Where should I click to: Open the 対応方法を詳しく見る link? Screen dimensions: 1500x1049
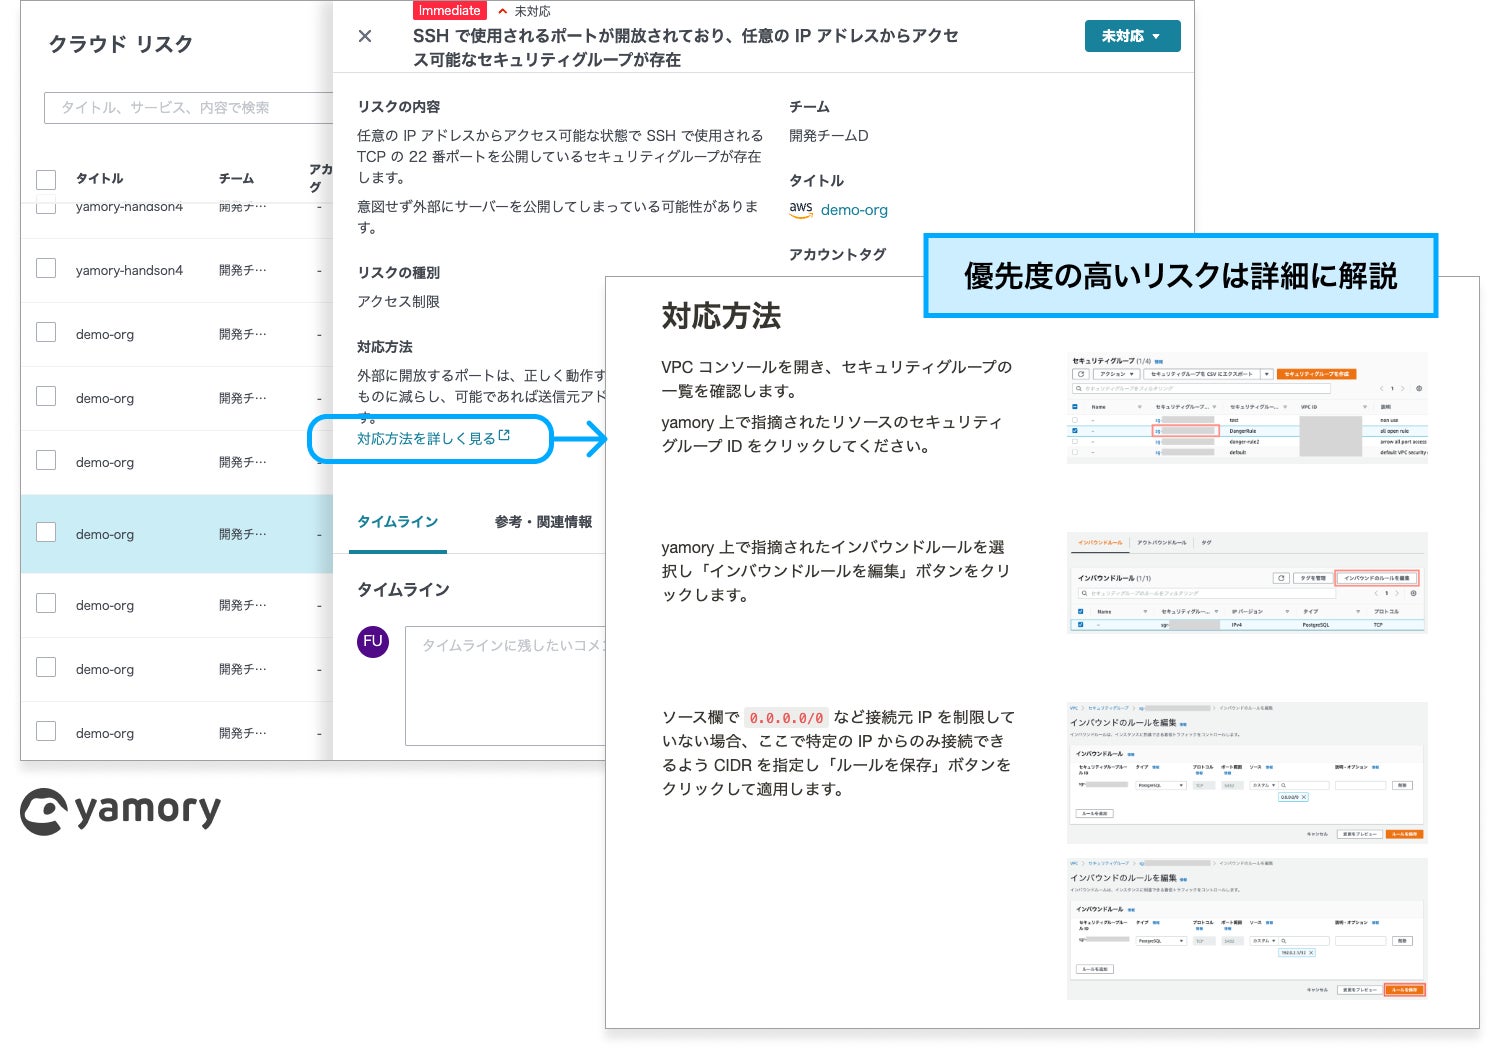(x=434, y=438)
